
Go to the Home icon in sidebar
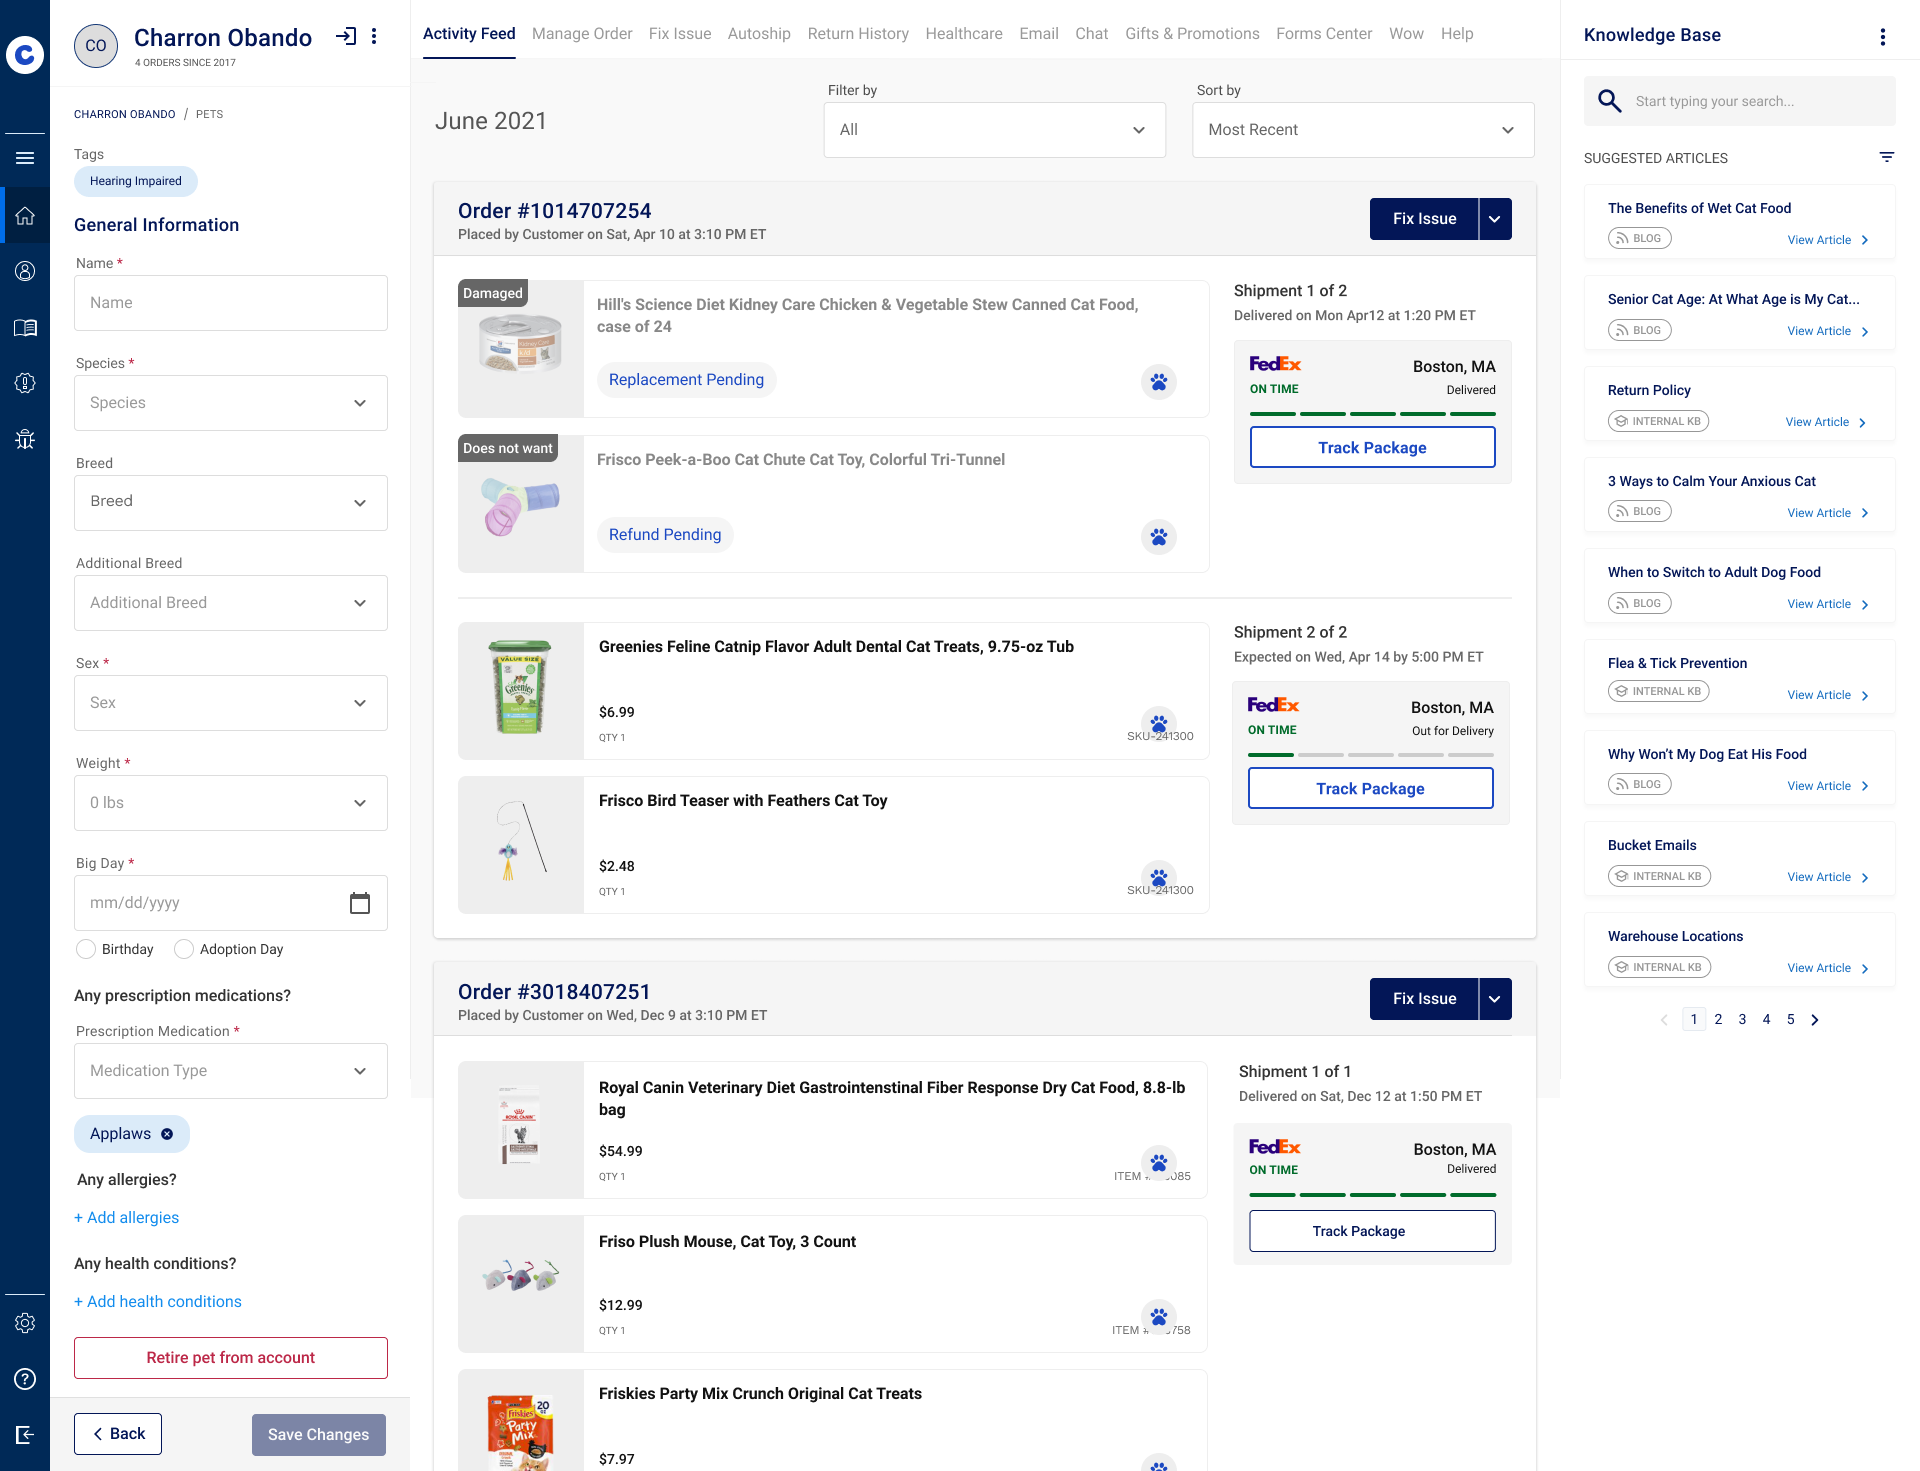point(25,216)
